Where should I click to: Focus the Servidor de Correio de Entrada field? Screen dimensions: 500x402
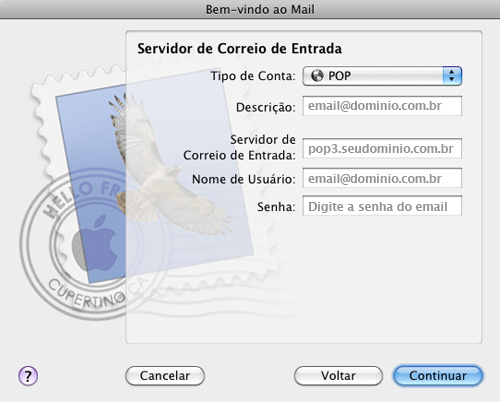pyautogui.click(x=382, y=148)
